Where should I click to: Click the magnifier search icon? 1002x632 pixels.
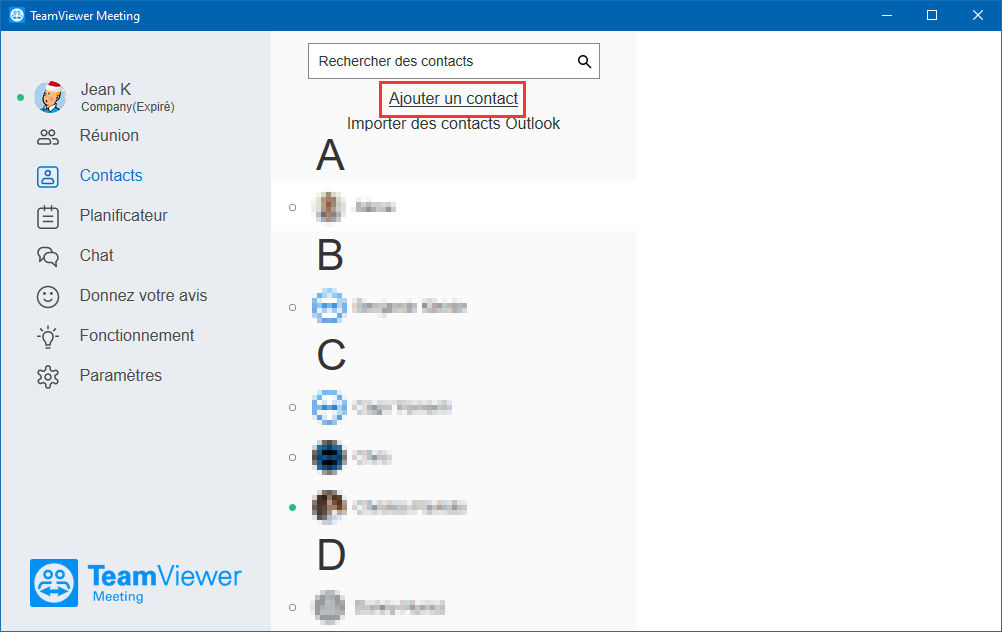tap(584, 61)
